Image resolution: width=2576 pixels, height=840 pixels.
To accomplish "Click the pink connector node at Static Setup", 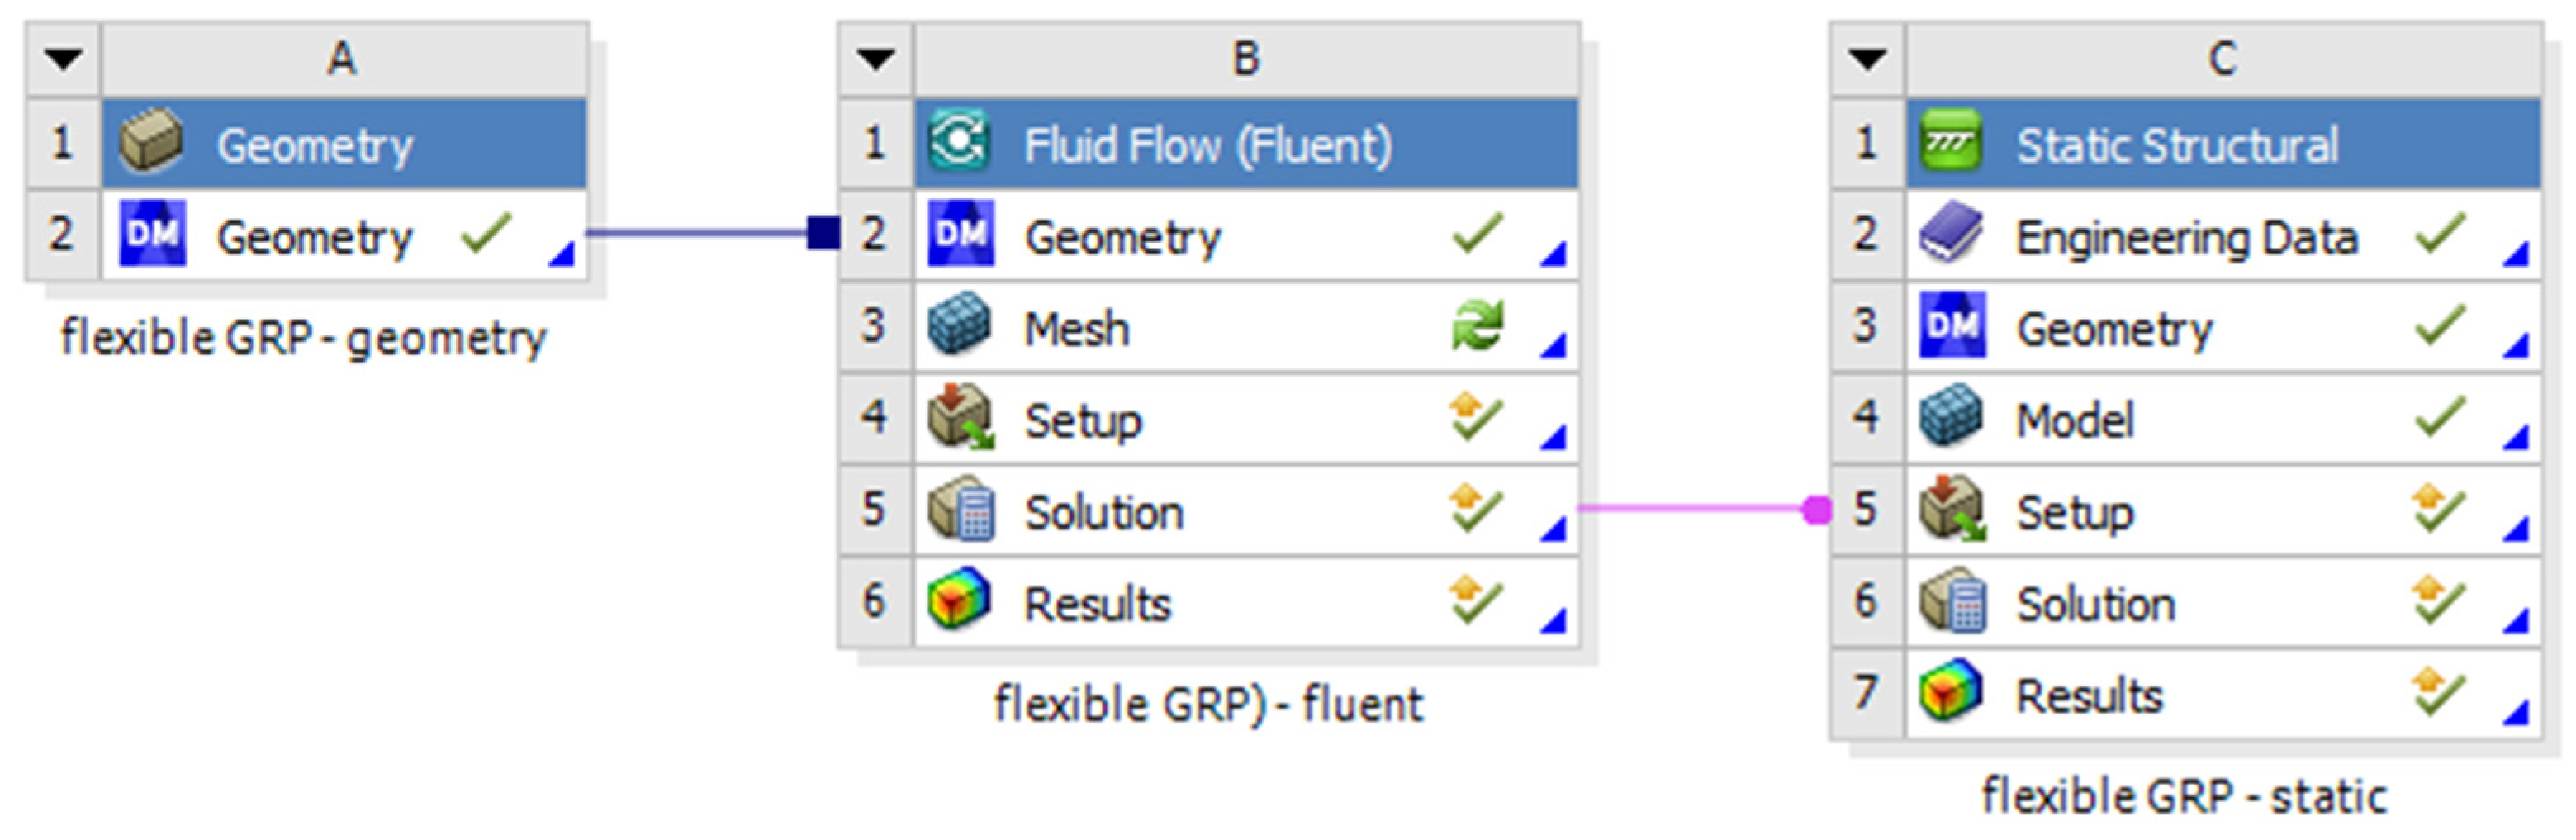I will 1817,511.
